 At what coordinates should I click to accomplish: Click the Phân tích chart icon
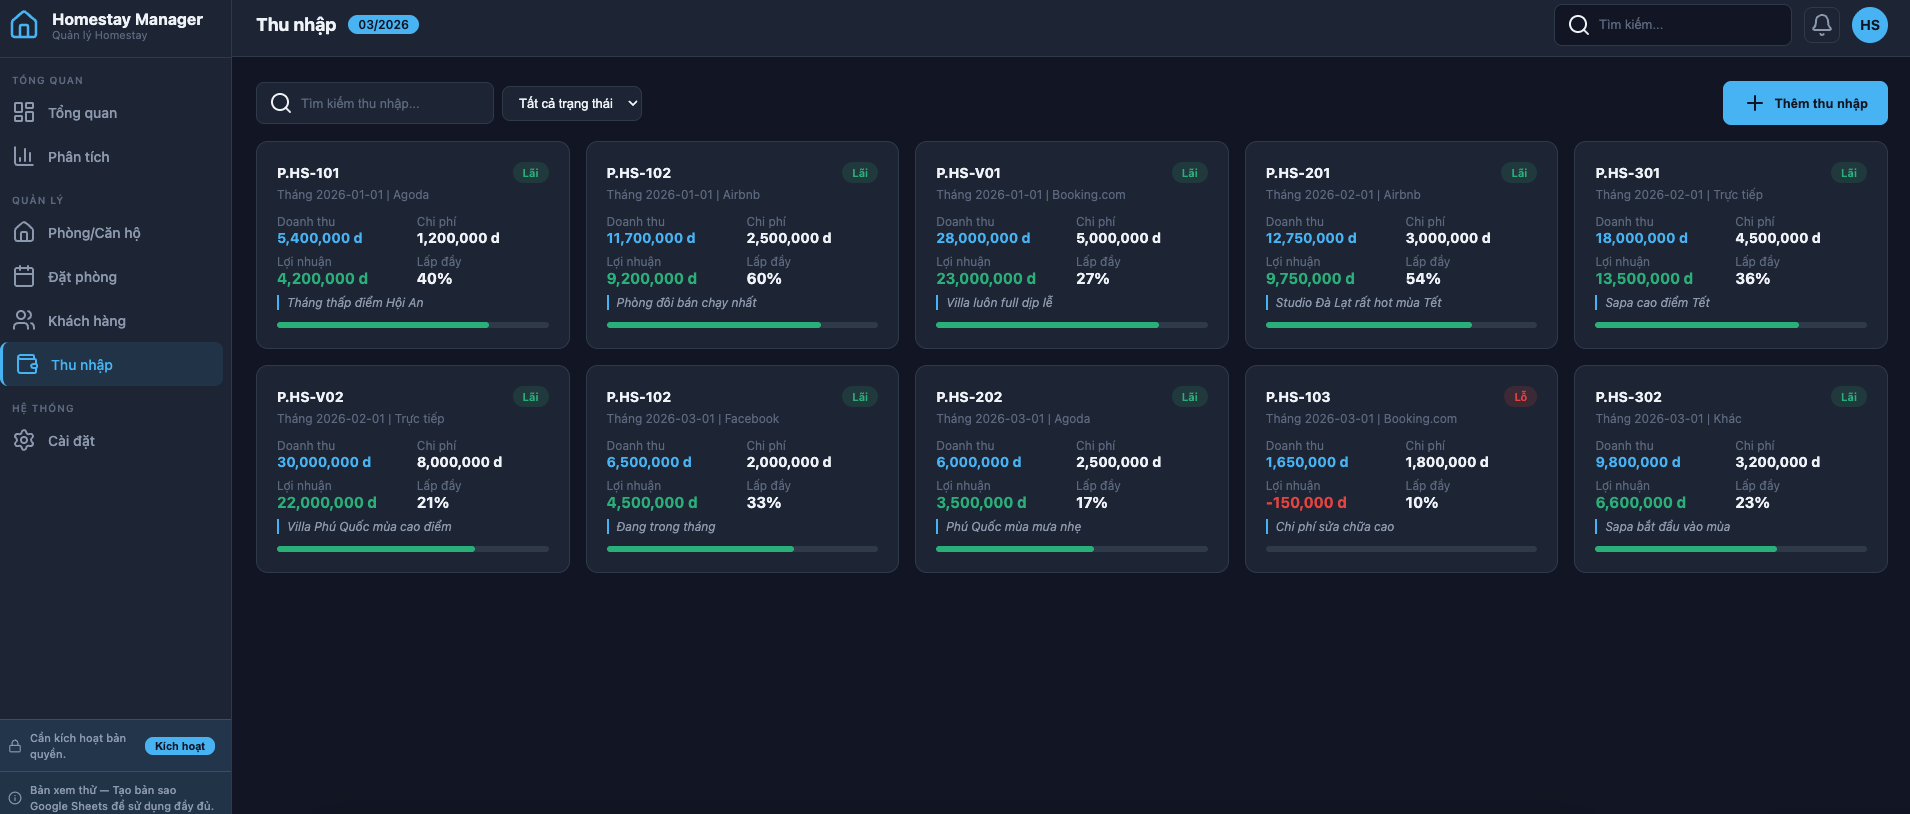tap(24, 157)
